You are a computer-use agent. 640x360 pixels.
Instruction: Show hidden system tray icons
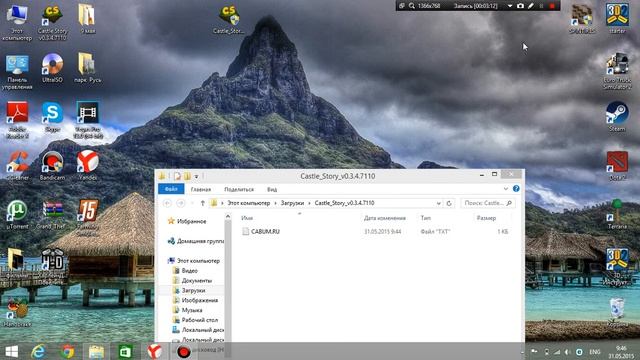(x=522, y=352)
